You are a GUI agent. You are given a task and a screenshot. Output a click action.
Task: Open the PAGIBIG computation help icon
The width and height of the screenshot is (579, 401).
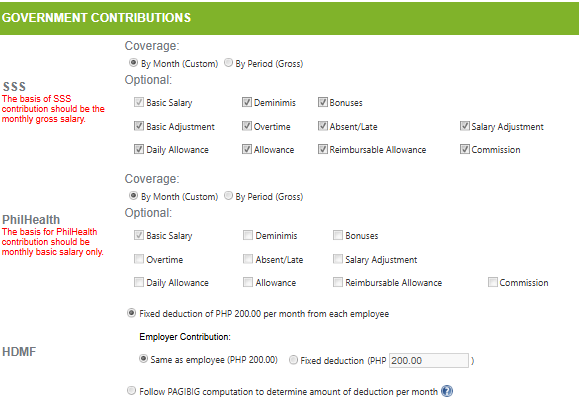click(x=447, y=391)
